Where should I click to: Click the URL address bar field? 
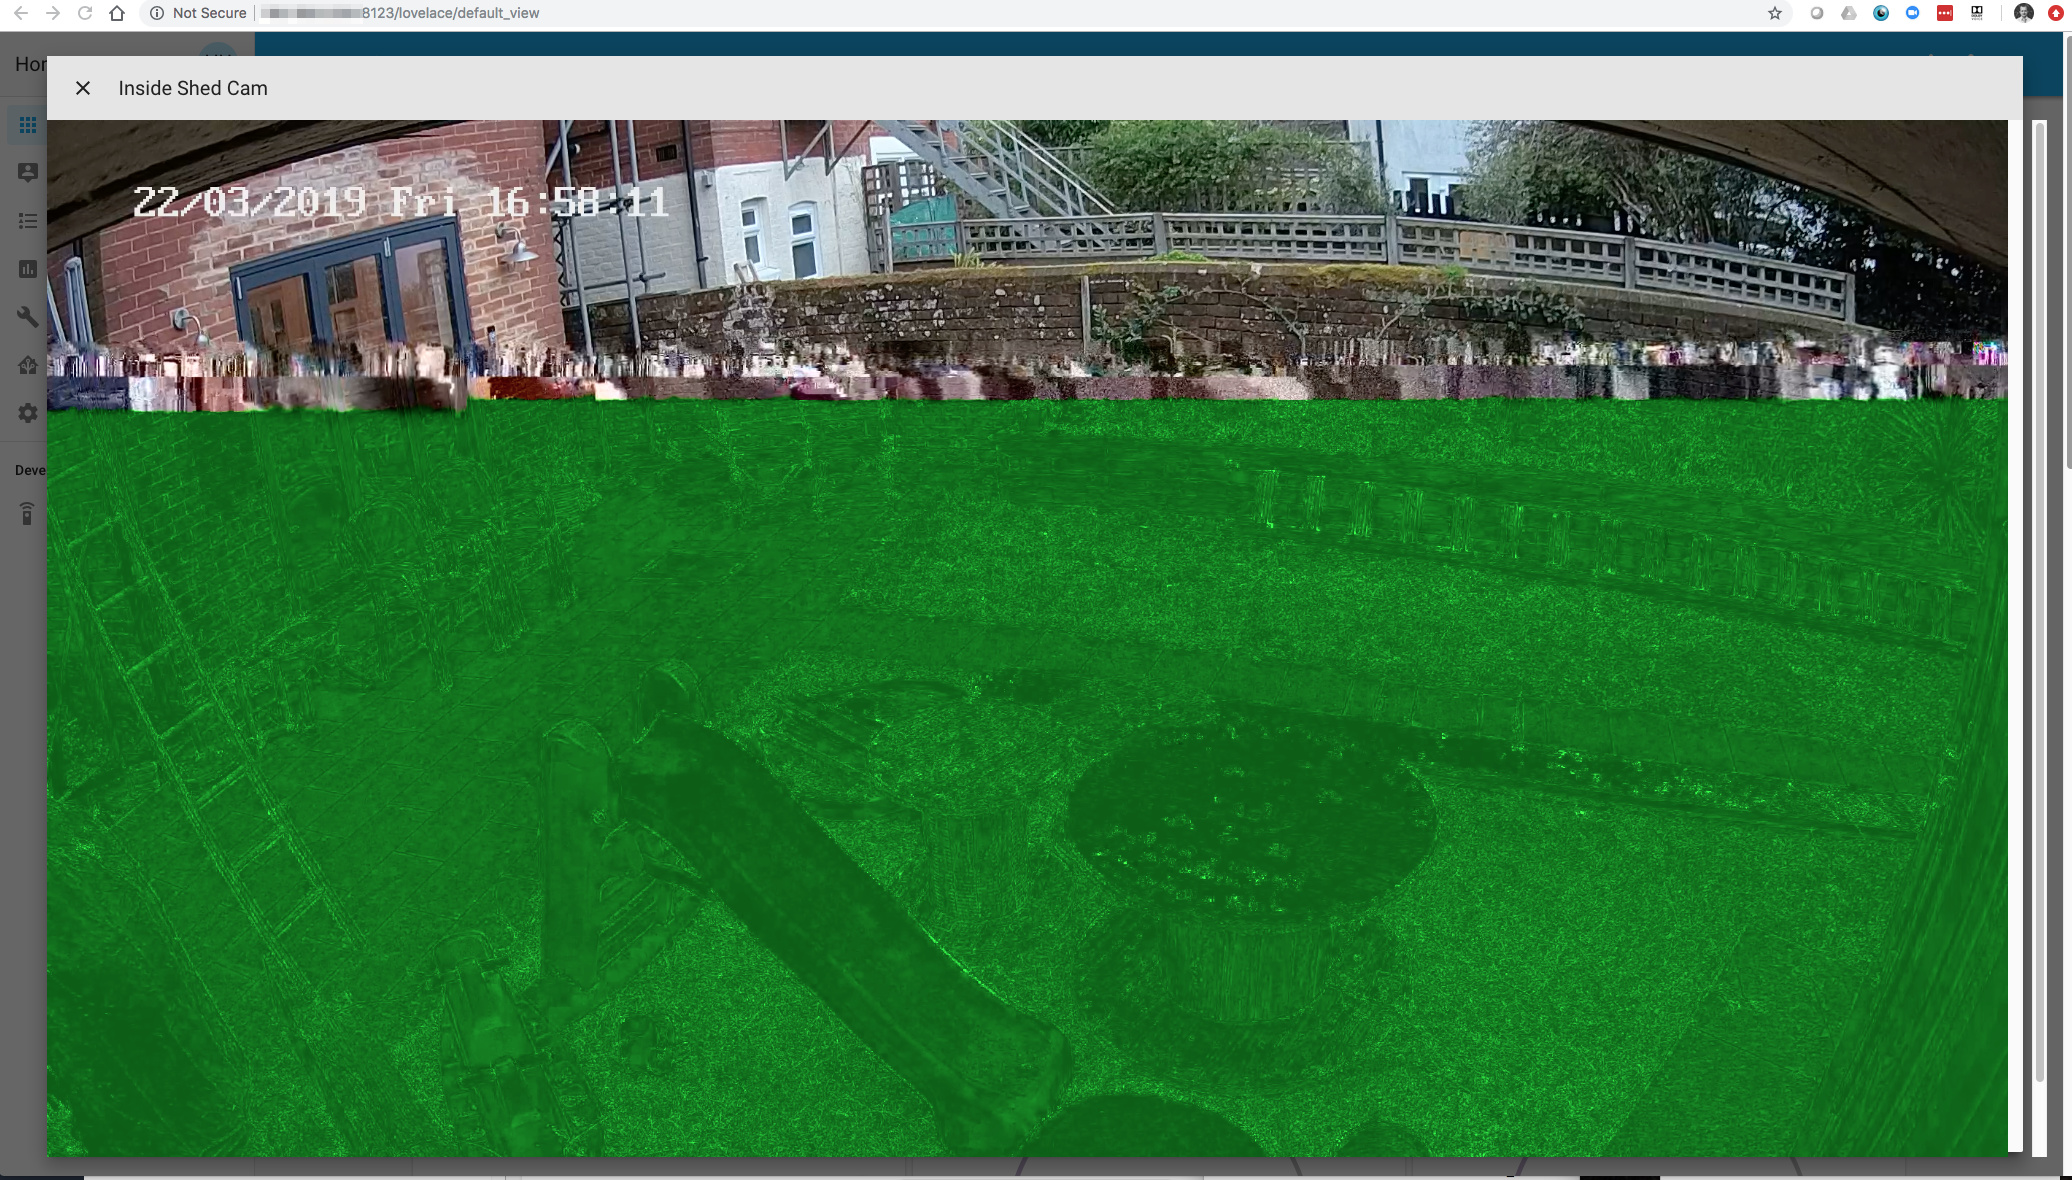pos(900,13)
